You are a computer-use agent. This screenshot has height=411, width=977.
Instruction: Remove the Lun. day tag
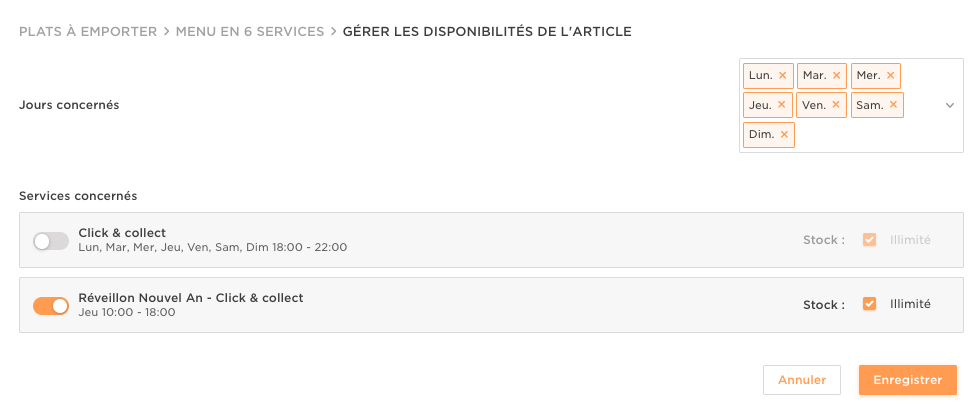[783, 75]
